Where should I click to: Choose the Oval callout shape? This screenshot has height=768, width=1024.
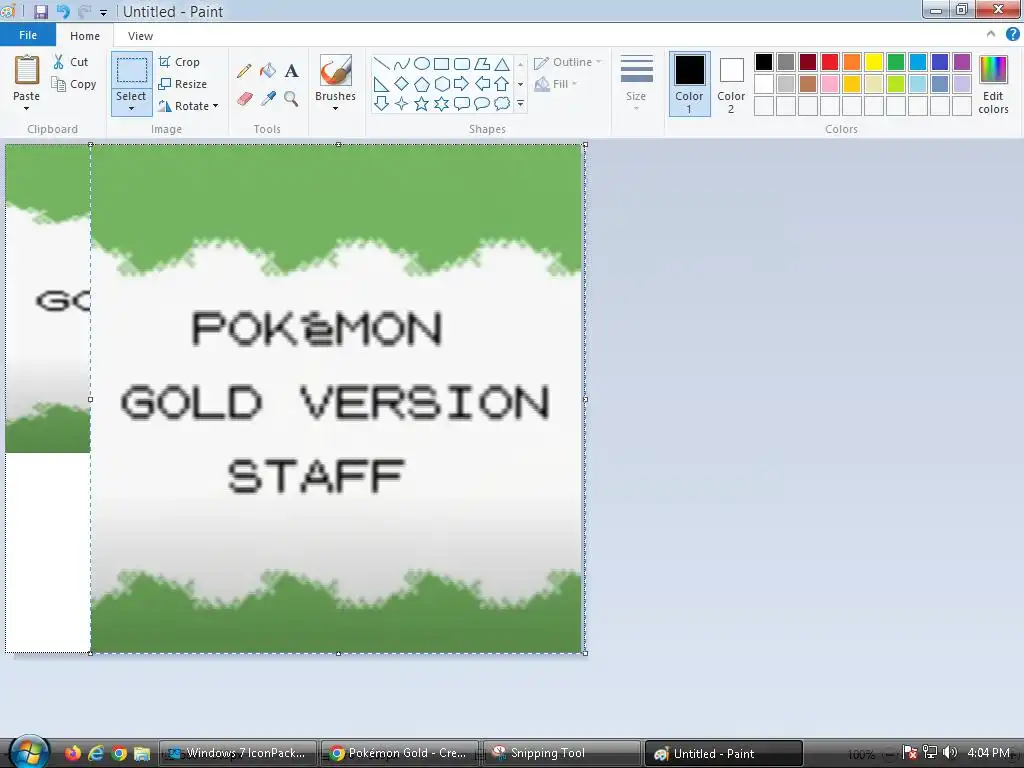pos(482,103)
